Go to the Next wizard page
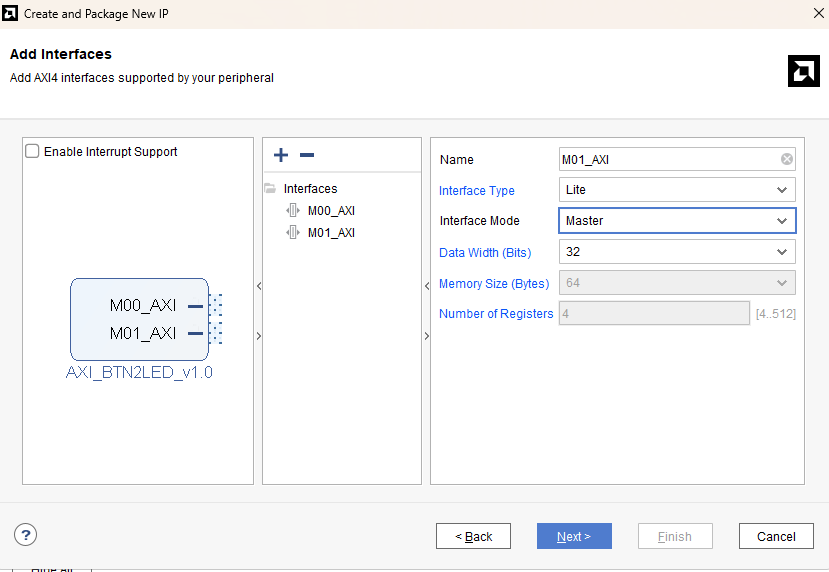Viewport: 829px width, 572px height. (574, 536)
